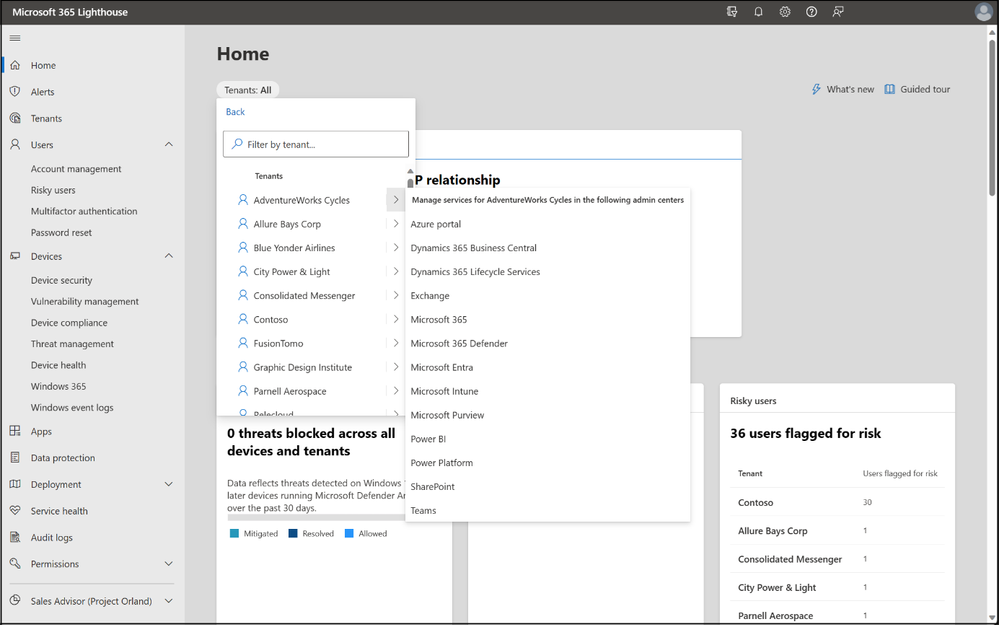Open Microsoft Entra admin center
The image size is (999, 625).
[x=442, y=367]
